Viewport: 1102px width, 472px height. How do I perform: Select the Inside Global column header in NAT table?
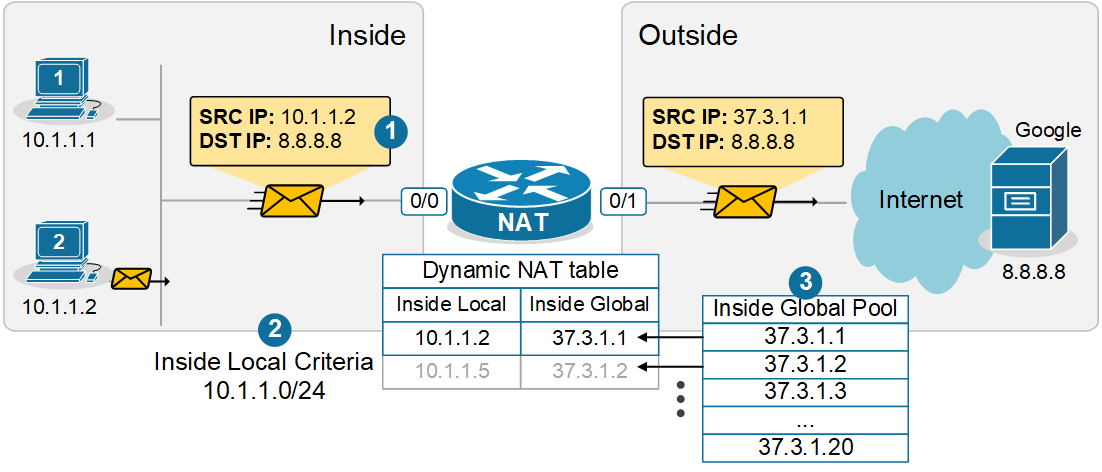click(589, 304)
